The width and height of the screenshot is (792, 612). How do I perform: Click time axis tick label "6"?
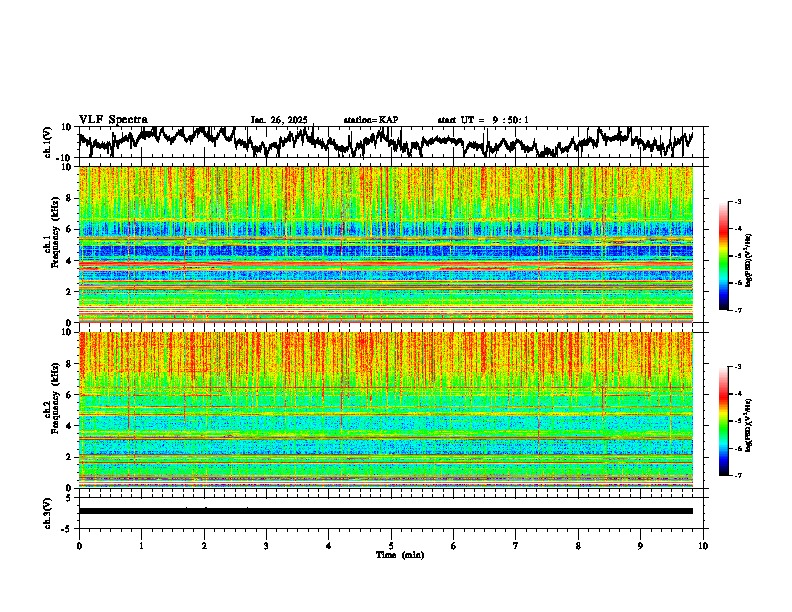click(453, 546)
